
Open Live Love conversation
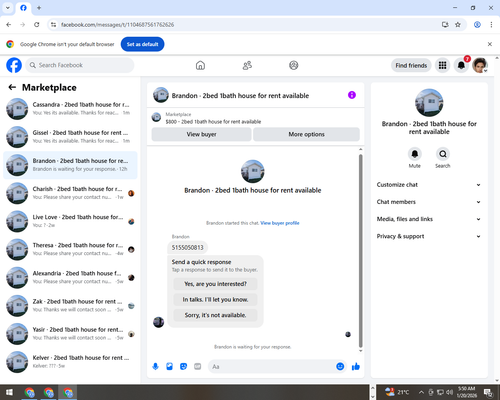pos(70,221)
